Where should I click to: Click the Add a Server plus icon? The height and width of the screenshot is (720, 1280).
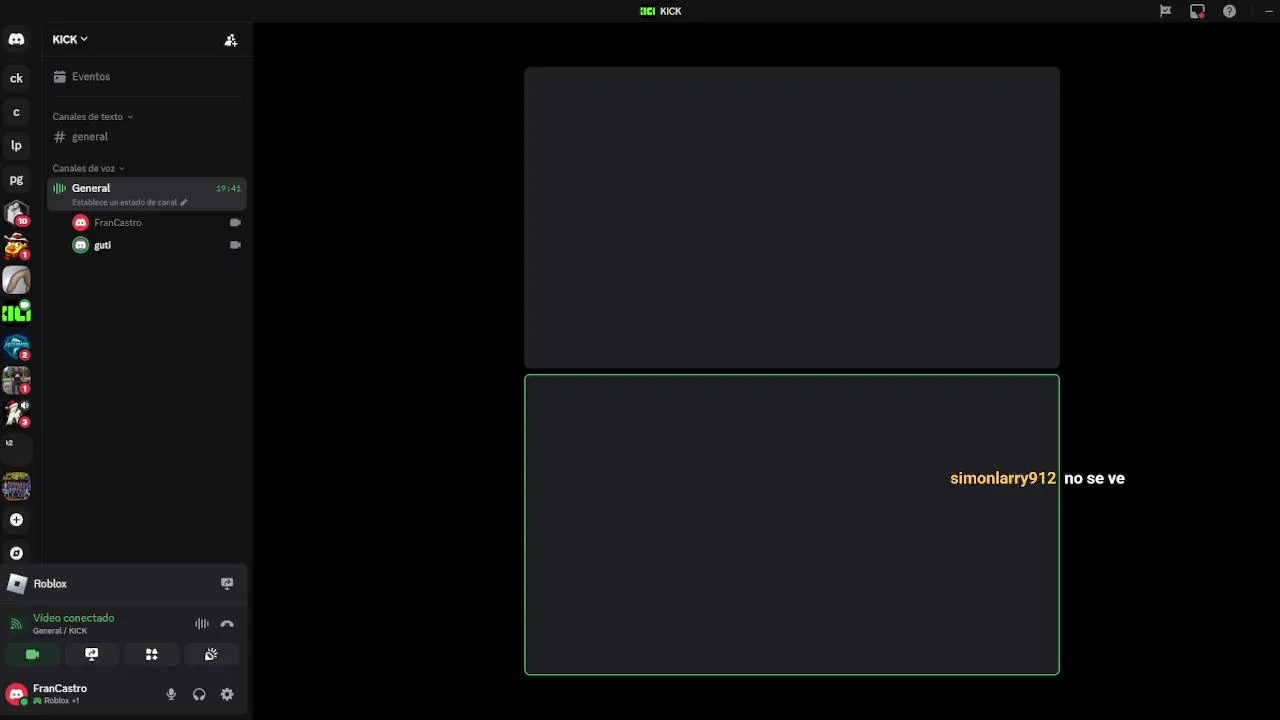pos(16,520)
